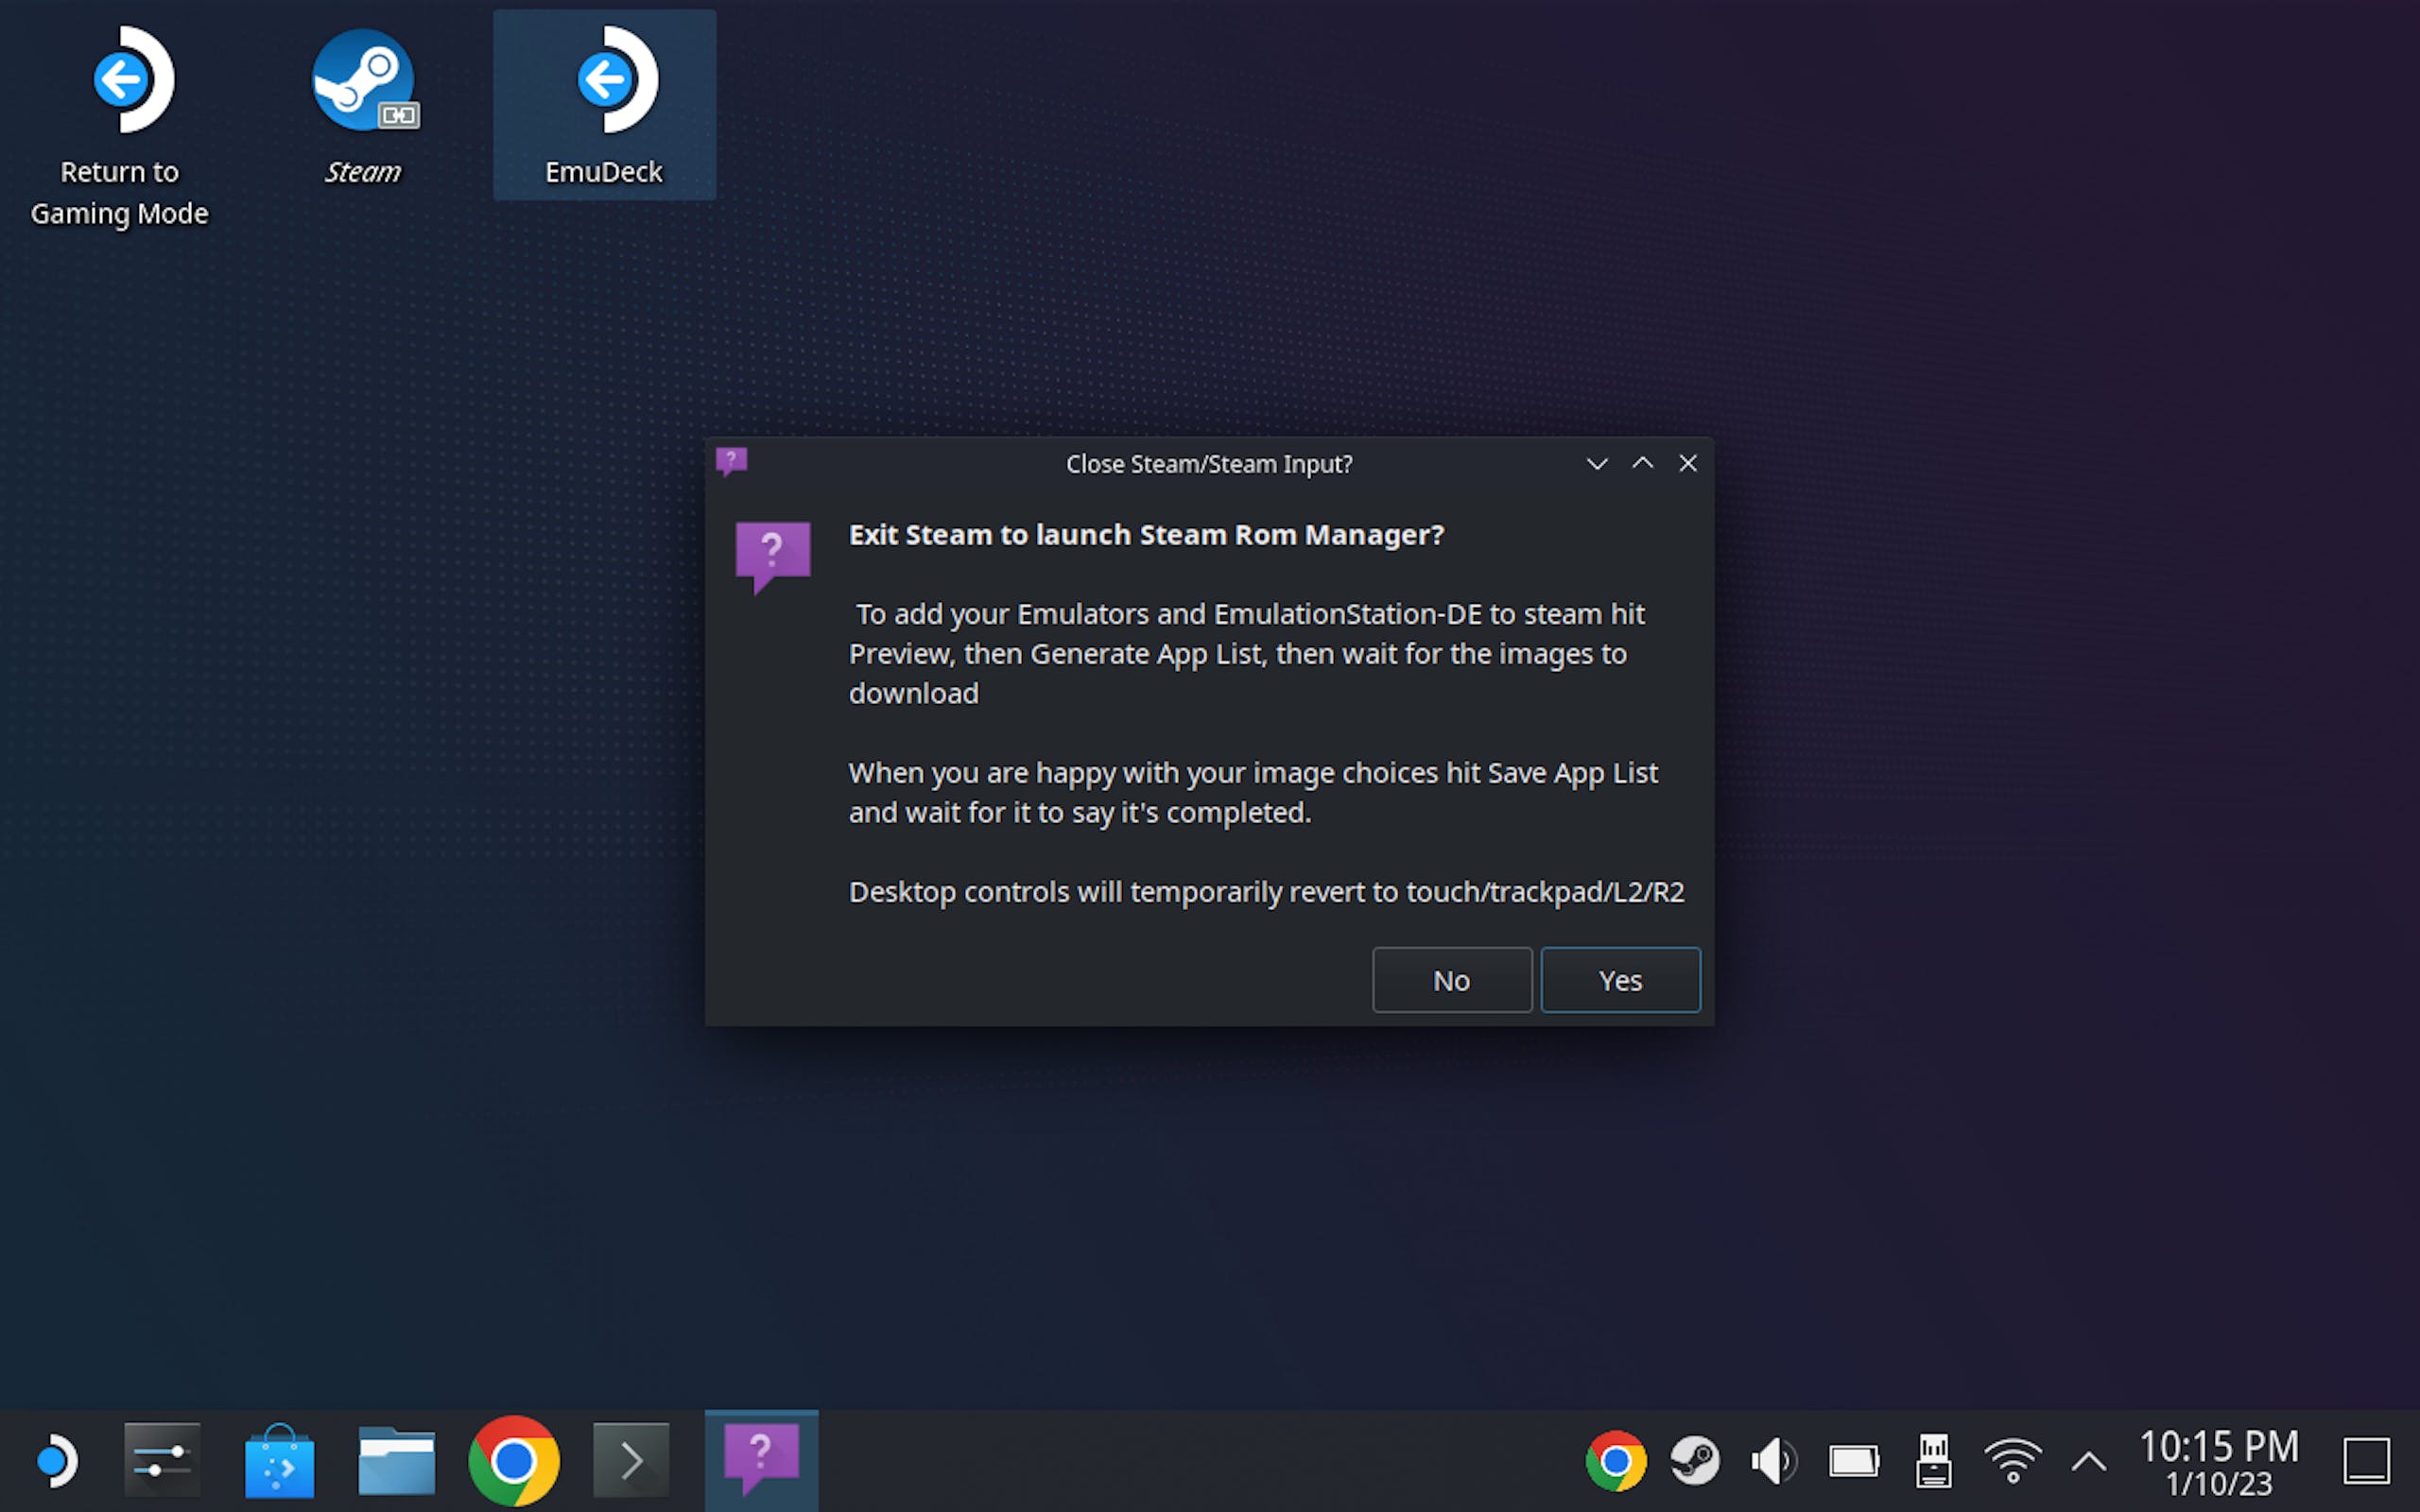Viewport: 2420px width, 1512px height.
Task: Open Wi-Fi network settings in tray
Action: [2012, 1462]
